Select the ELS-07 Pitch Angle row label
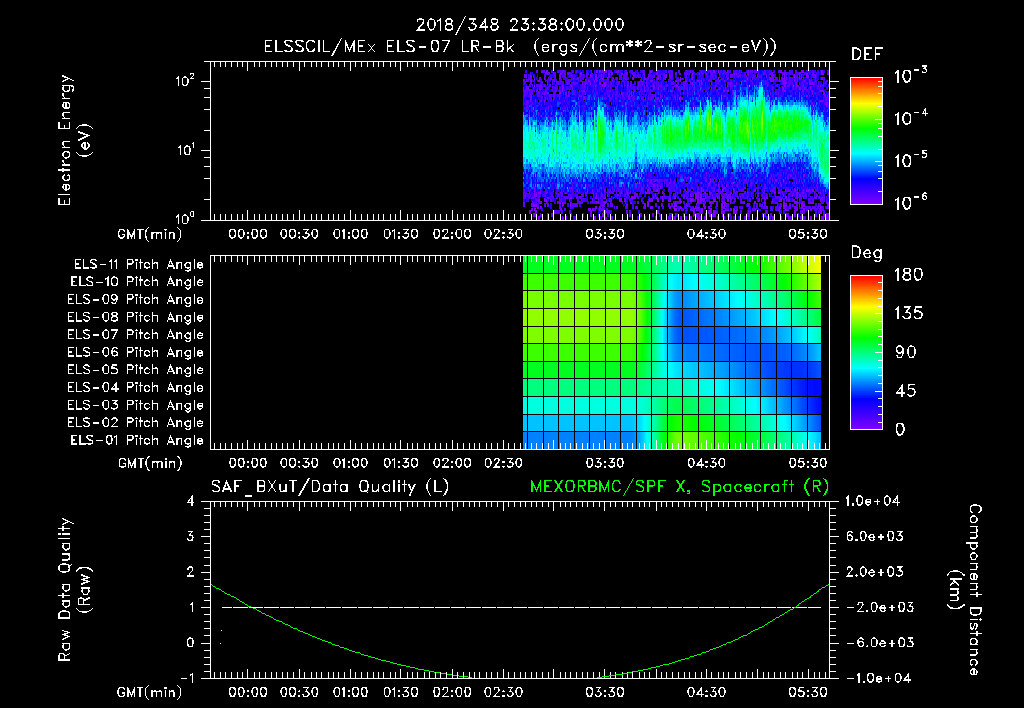Viewport: 1024px width, 708px height. pyautogui.click(x=136, y=335)
